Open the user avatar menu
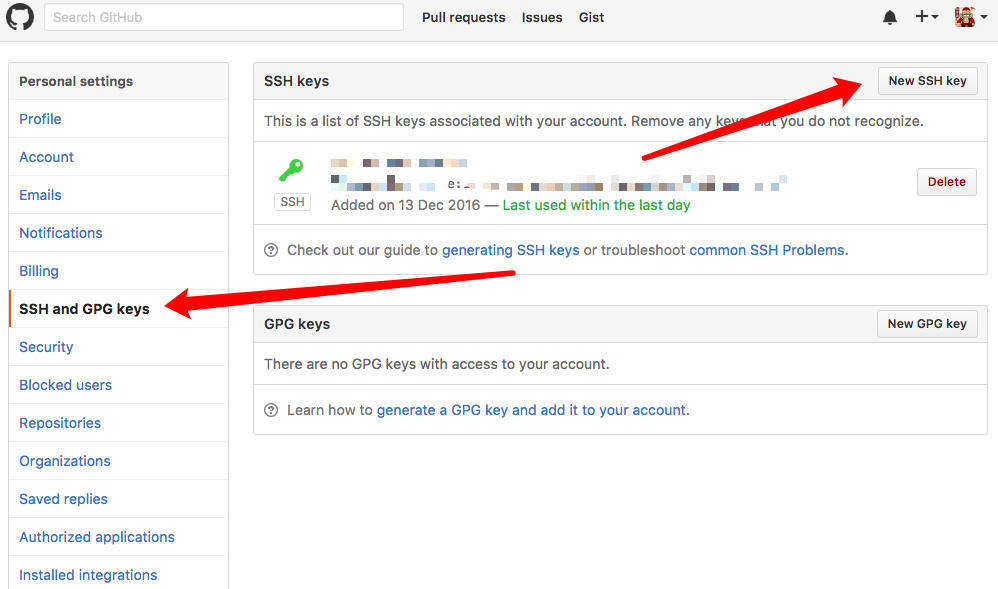Viewport: 998px width, 589px height. tap(971, 17)
